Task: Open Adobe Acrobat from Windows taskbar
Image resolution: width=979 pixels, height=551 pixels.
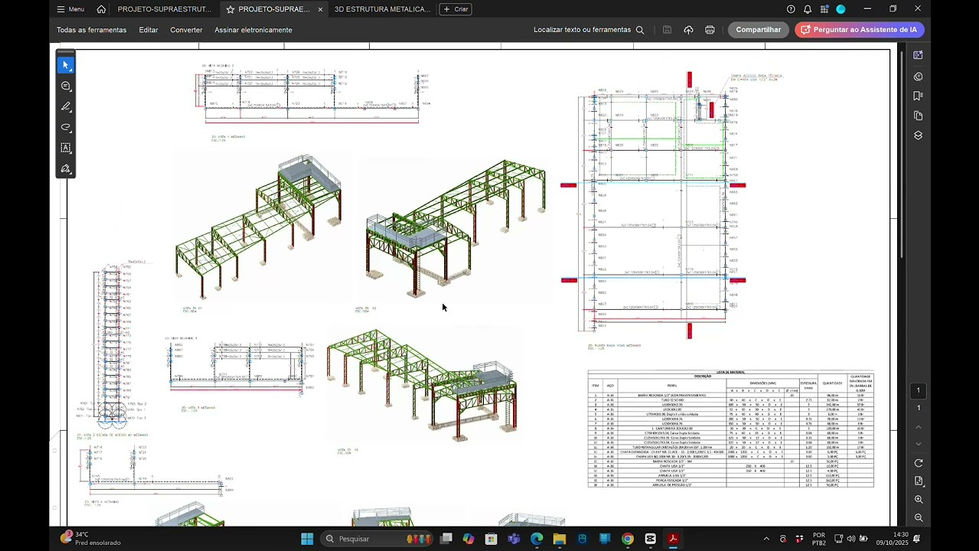Action: pyautogui.click(x=674, y=539)
